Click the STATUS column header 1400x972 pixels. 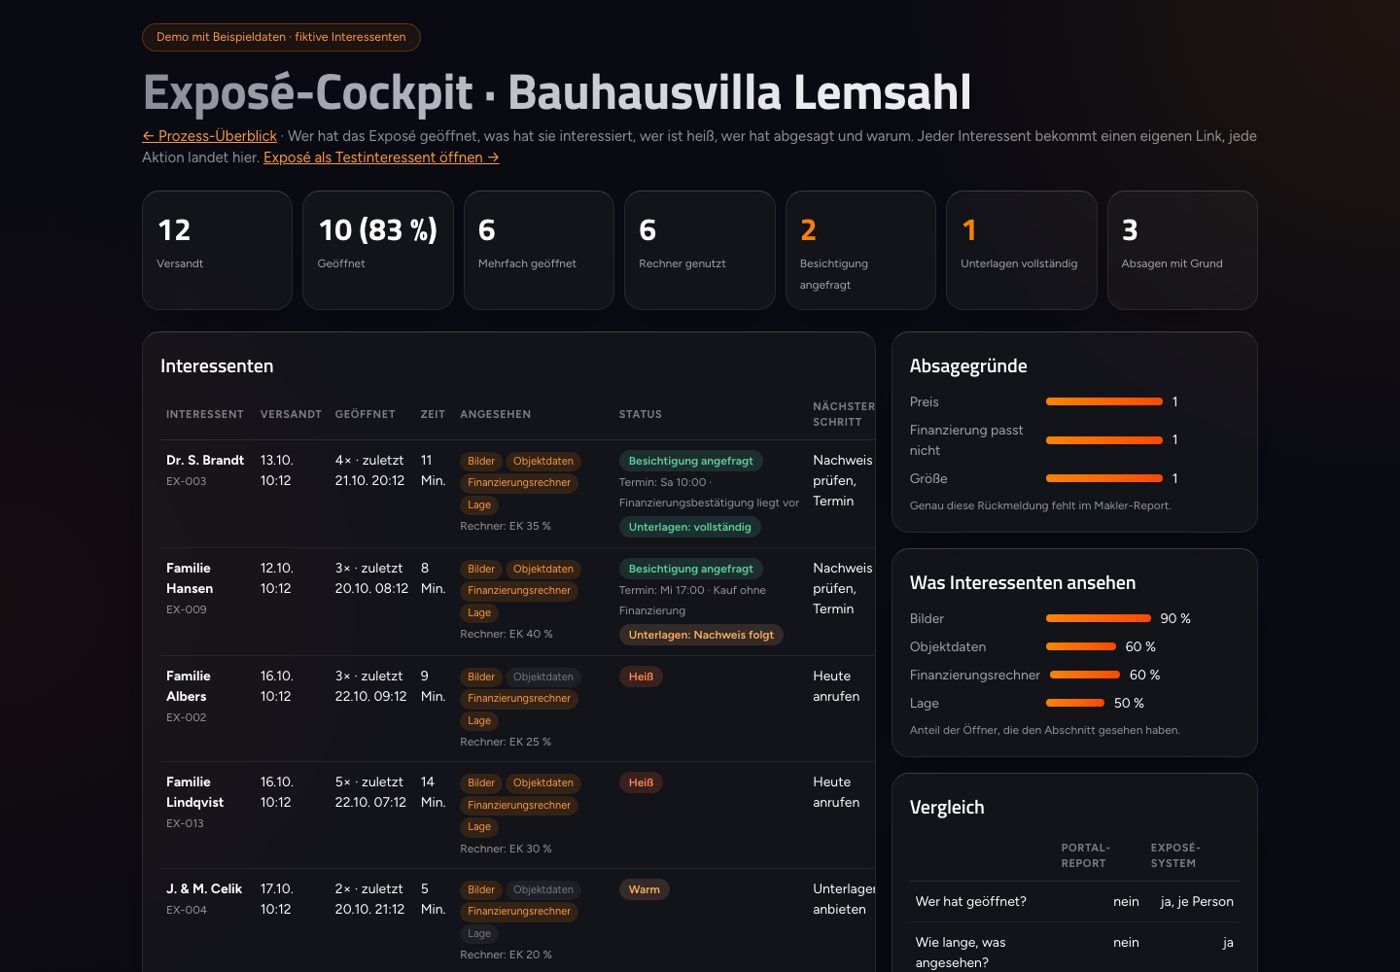[x=640, y=414]
